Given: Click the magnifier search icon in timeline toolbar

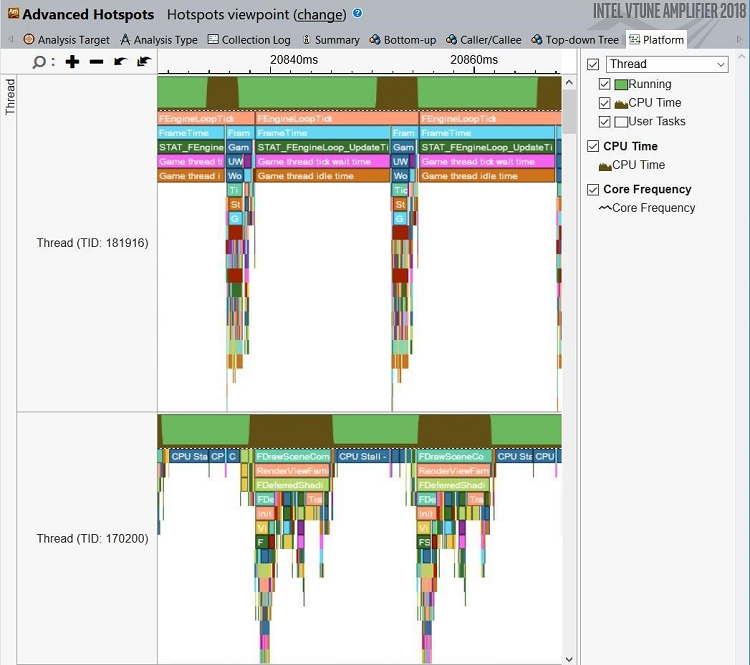Looking at the screenshot, I should tap(39, 62).
